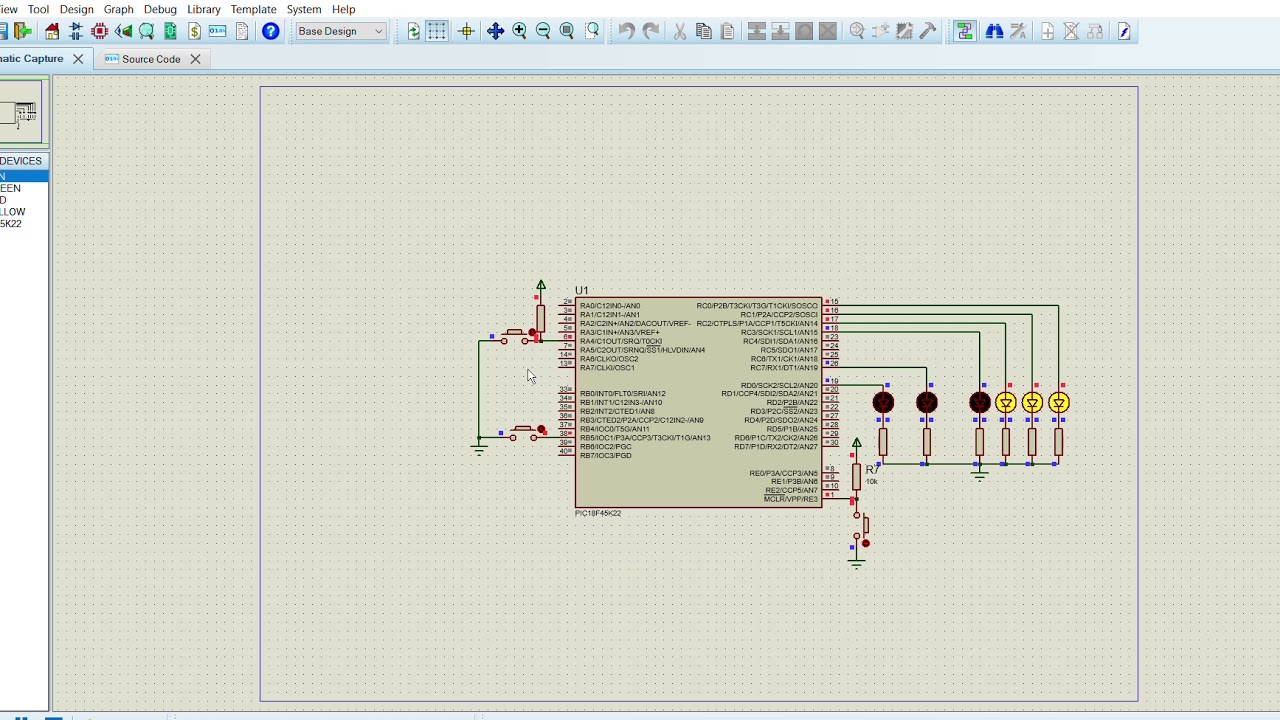Click the Block Rotate icon
The height and width of the screenshot is (720, 1280).
tap(804, 31)
